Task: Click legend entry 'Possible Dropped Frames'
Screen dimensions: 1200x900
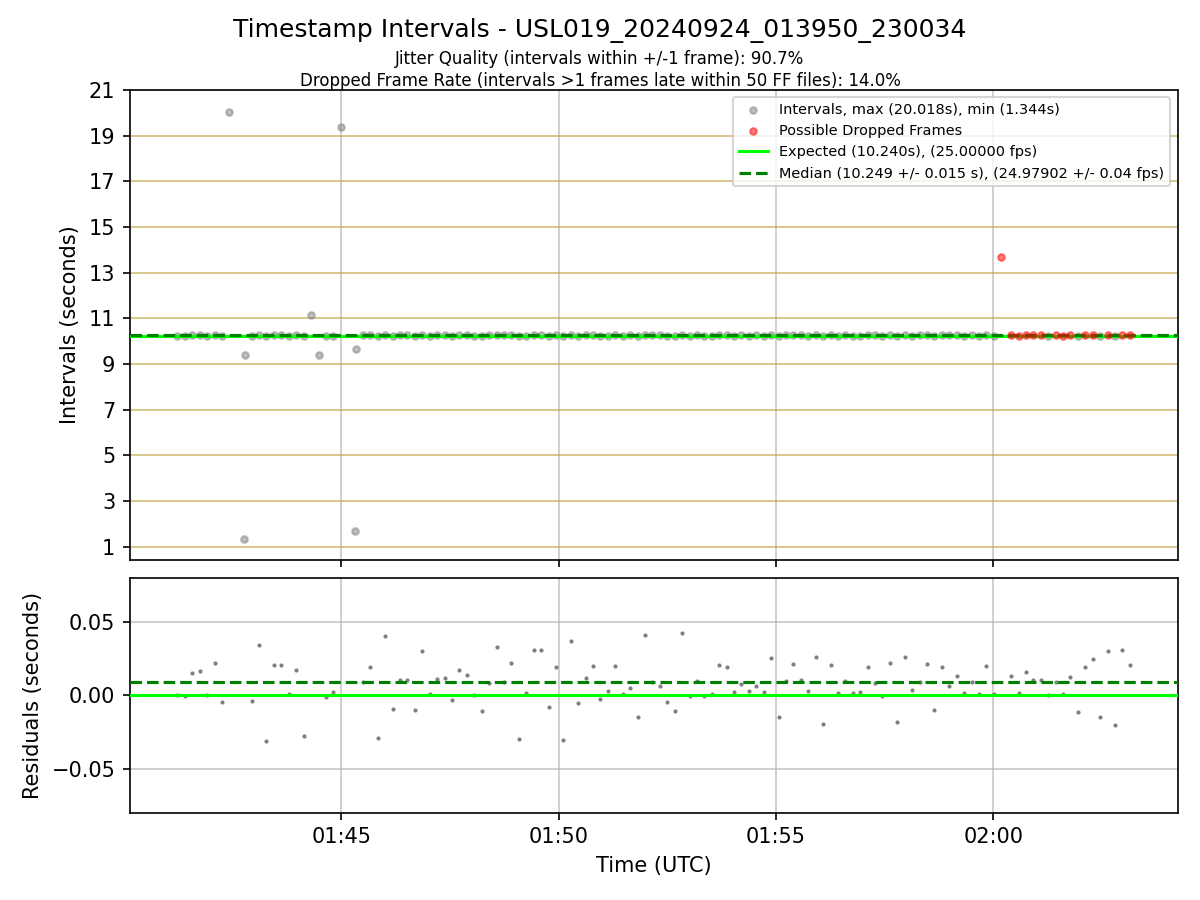Action: pyautogui.click(x=870, y=130)
